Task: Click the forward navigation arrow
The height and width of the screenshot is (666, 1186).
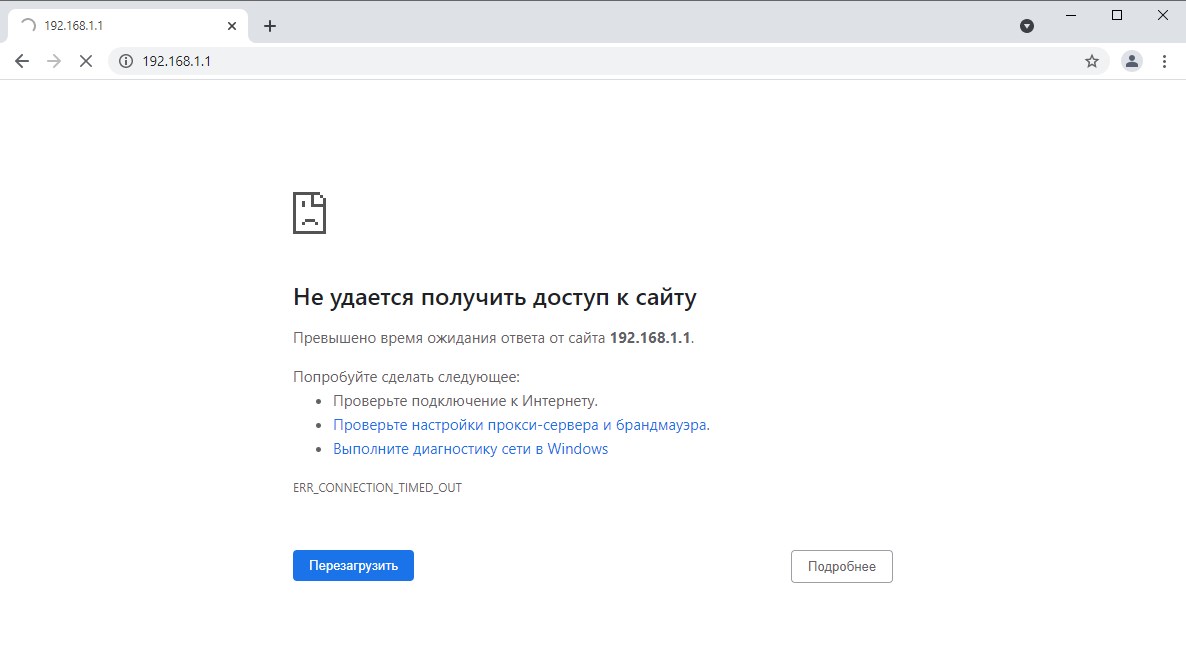Action: (x=54, y=61)
